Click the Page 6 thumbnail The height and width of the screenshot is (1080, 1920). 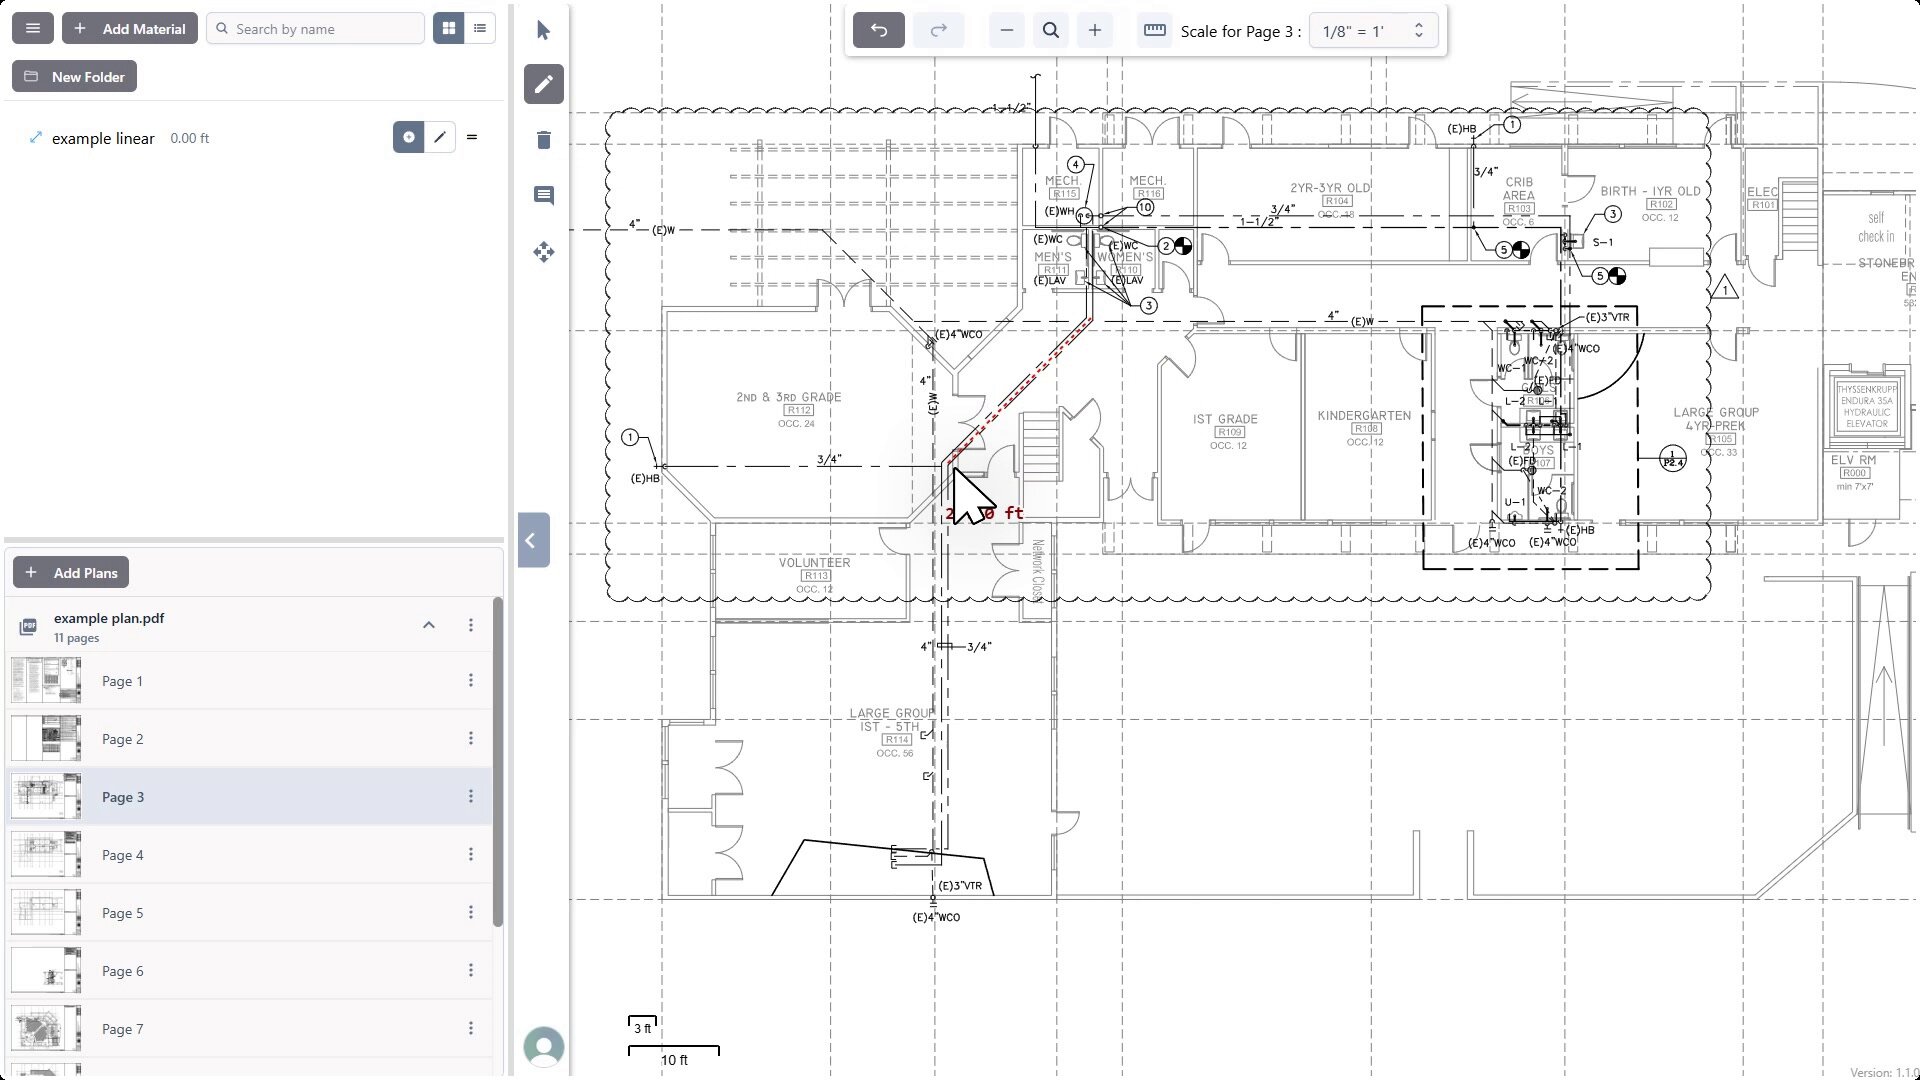pos(46,970)
